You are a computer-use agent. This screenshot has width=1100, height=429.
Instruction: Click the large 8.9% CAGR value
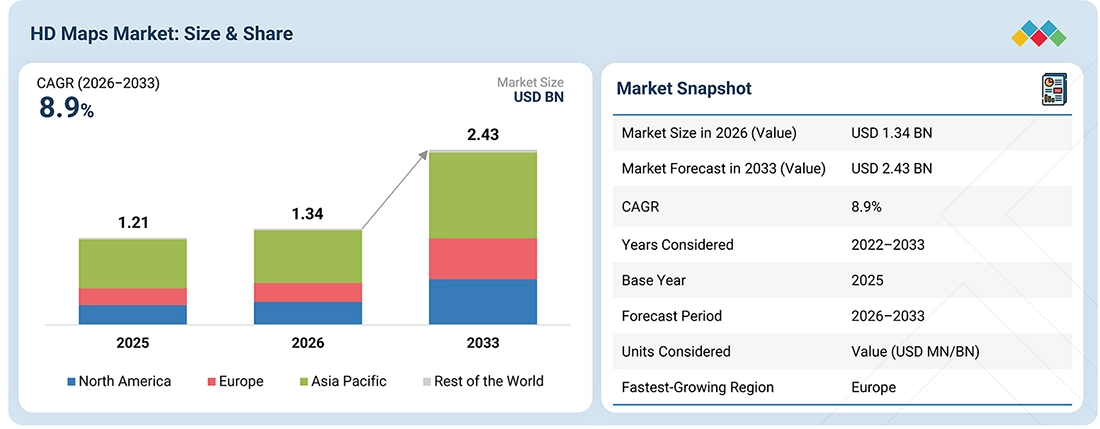(66, 107)
